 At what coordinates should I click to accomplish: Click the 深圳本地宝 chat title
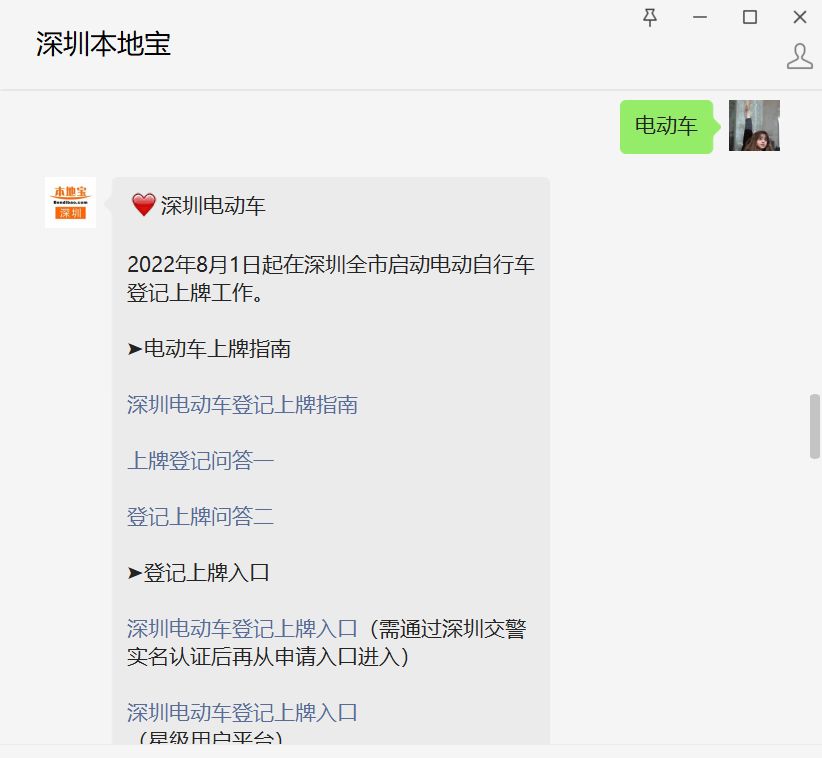103,44
